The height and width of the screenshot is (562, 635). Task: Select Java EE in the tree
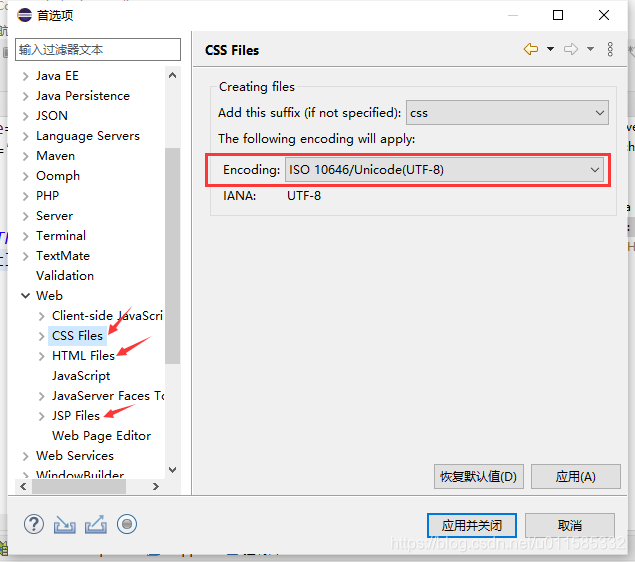tap(57, 76)
